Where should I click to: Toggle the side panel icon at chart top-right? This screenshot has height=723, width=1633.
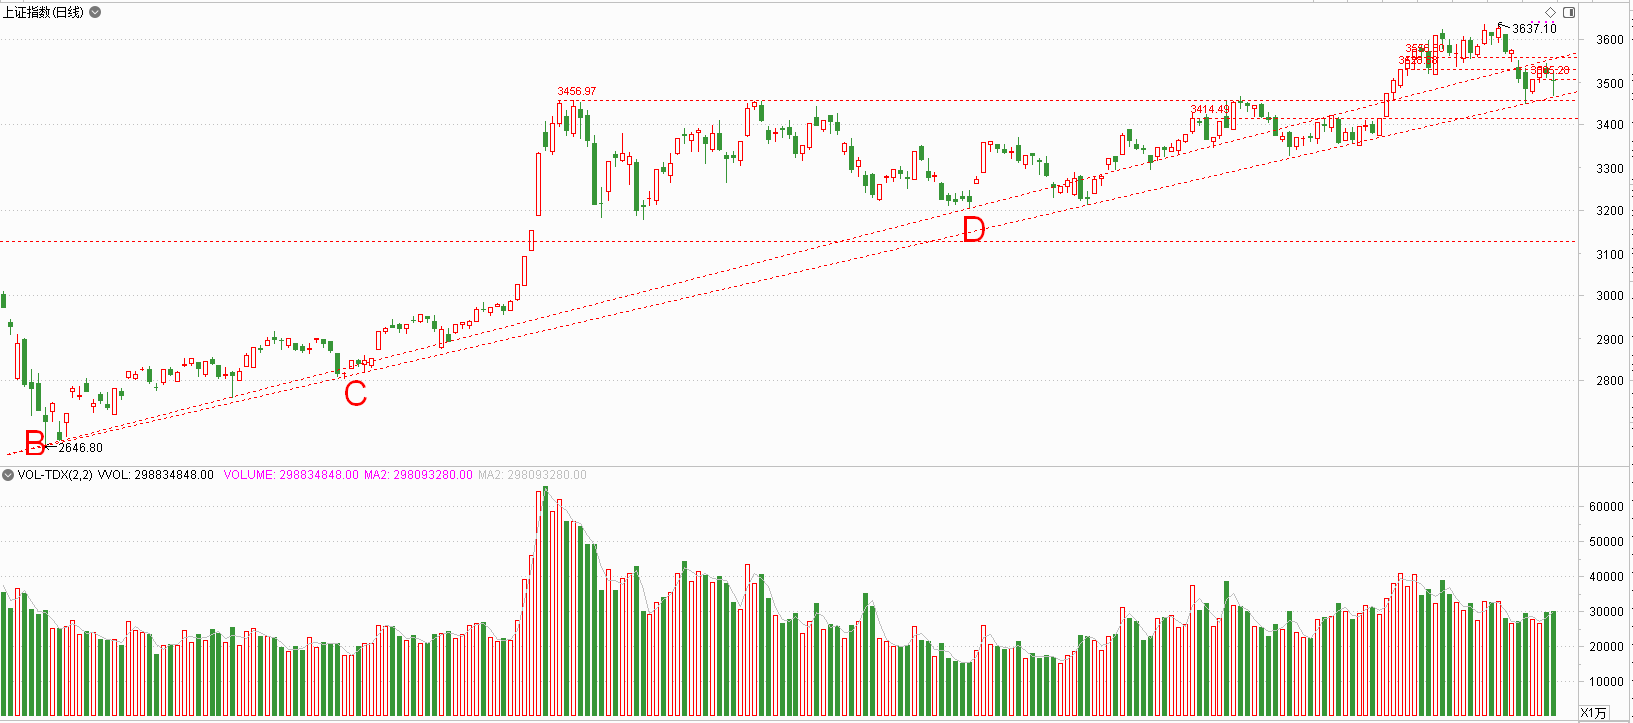[x=1568, y=12]
